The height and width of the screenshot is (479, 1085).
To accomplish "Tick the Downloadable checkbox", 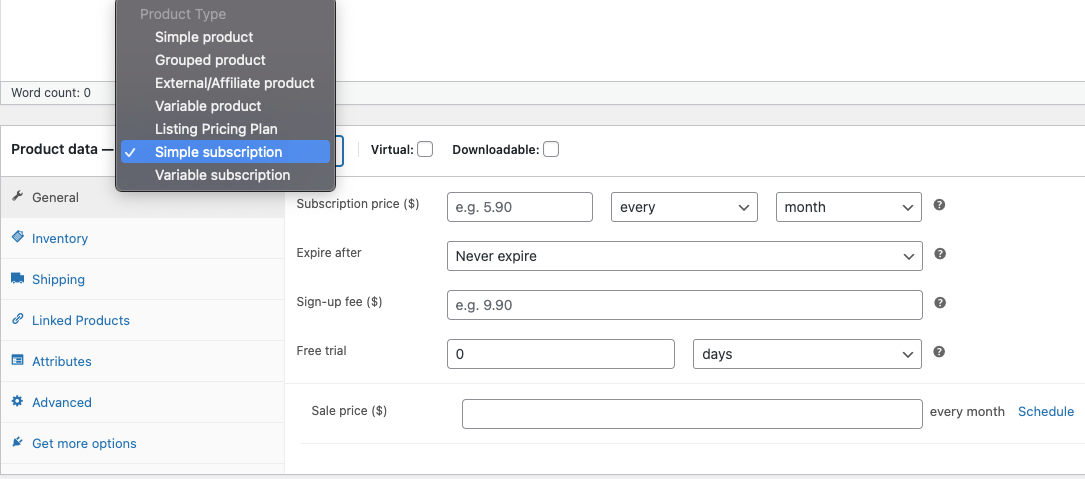I will pyautogui.click(x=551, y=149).
